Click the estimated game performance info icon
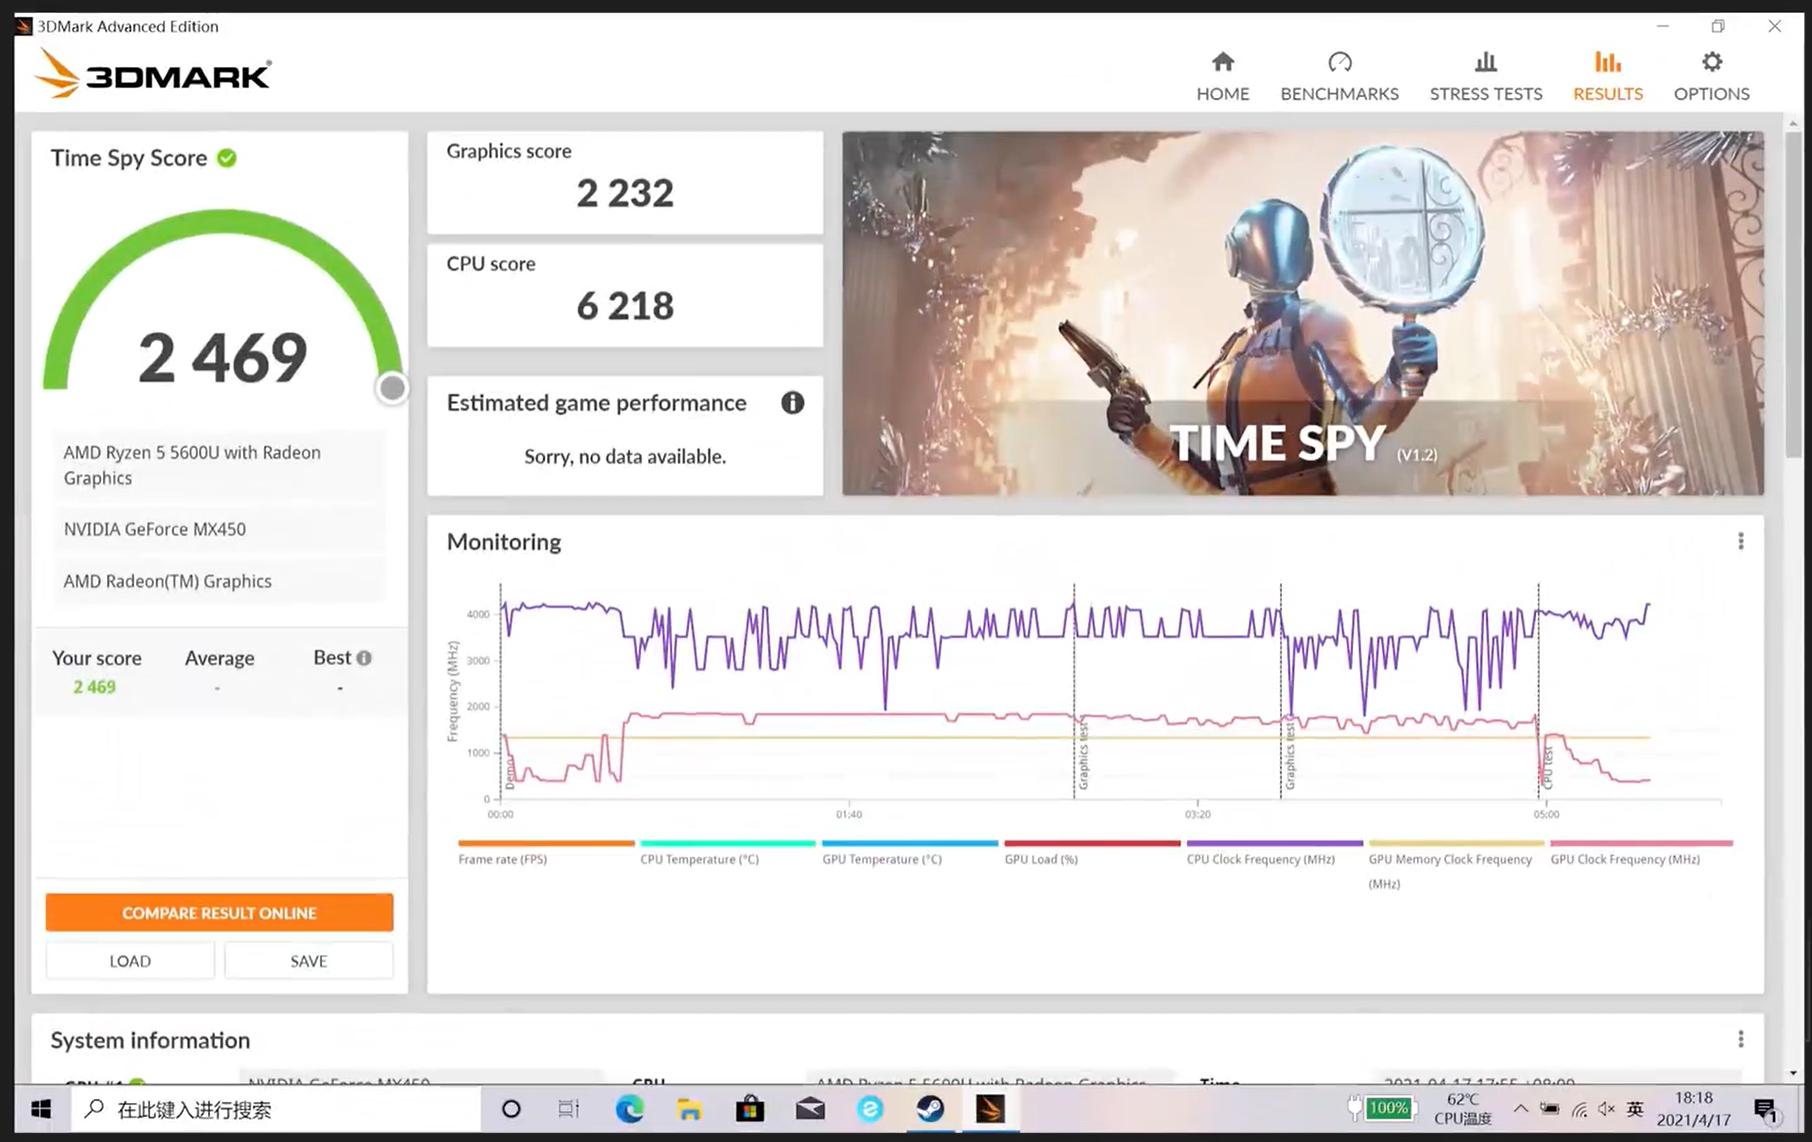 coord(792,403)
